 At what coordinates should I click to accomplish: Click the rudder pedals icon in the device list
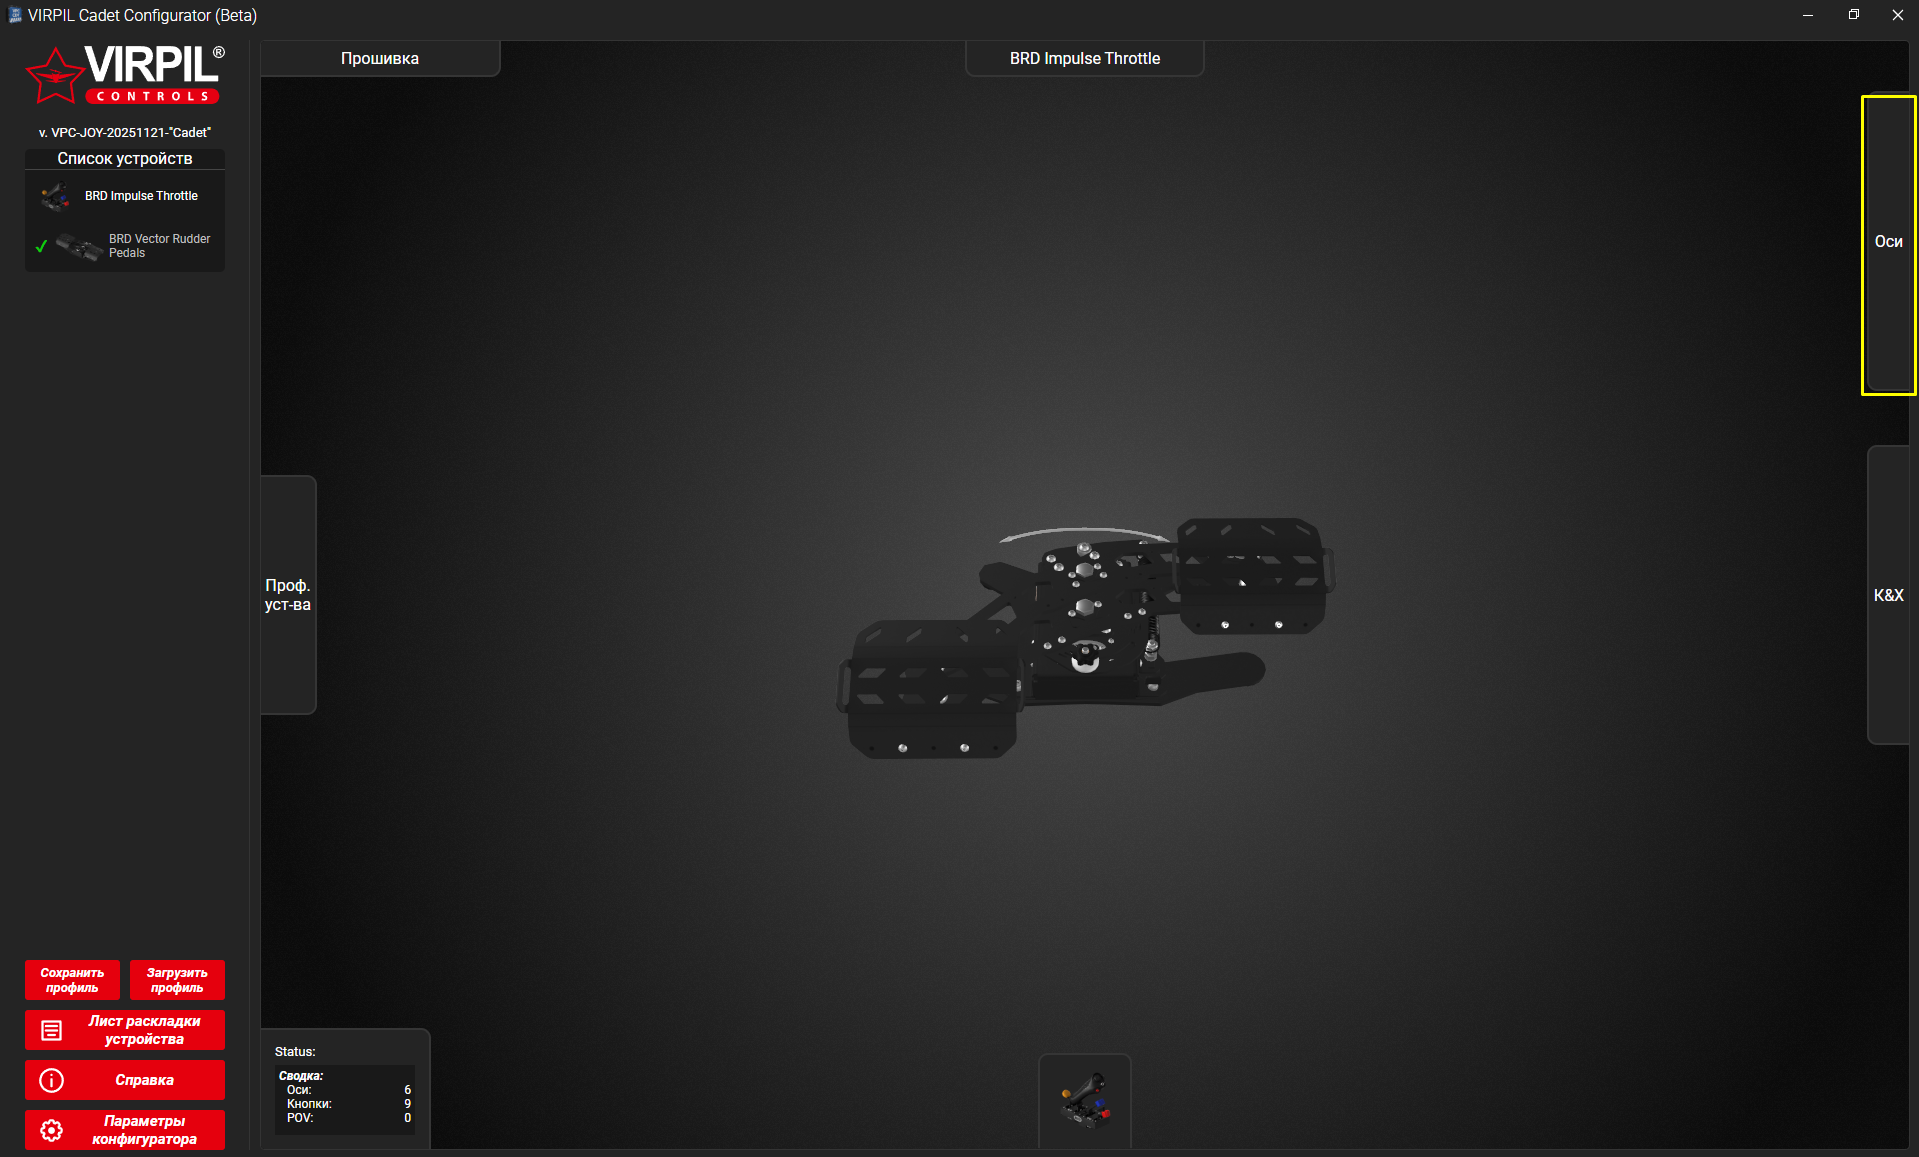80,246
